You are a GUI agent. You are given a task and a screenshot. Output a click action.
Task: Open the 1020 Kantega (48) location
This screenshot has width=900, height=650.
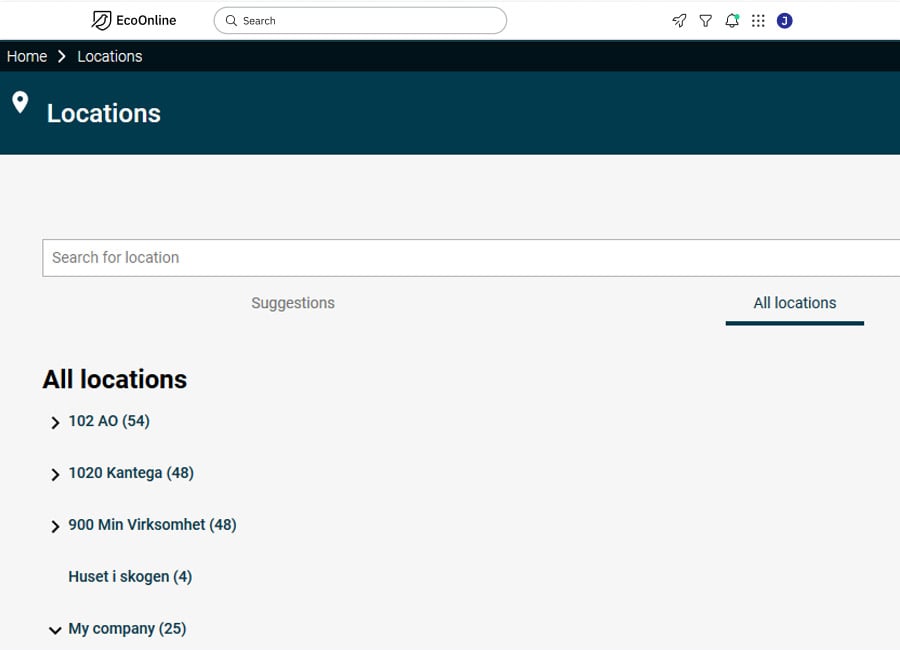[131, 473]
